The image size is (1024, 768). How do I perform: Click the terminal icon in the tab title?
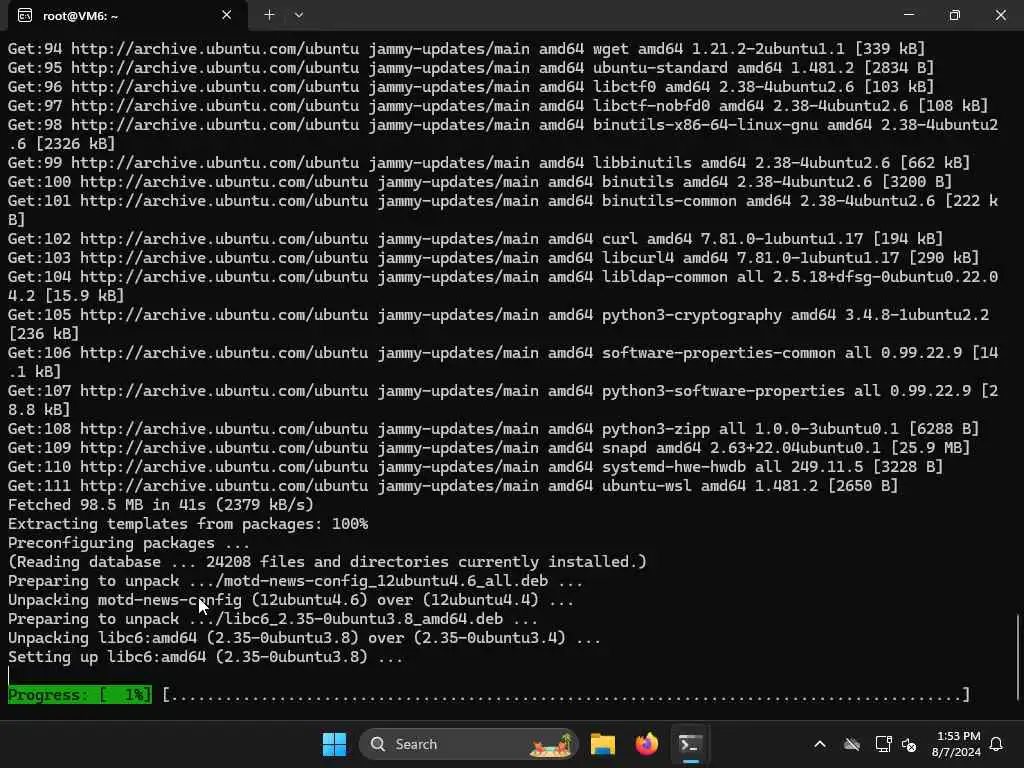tap(25, 15)
